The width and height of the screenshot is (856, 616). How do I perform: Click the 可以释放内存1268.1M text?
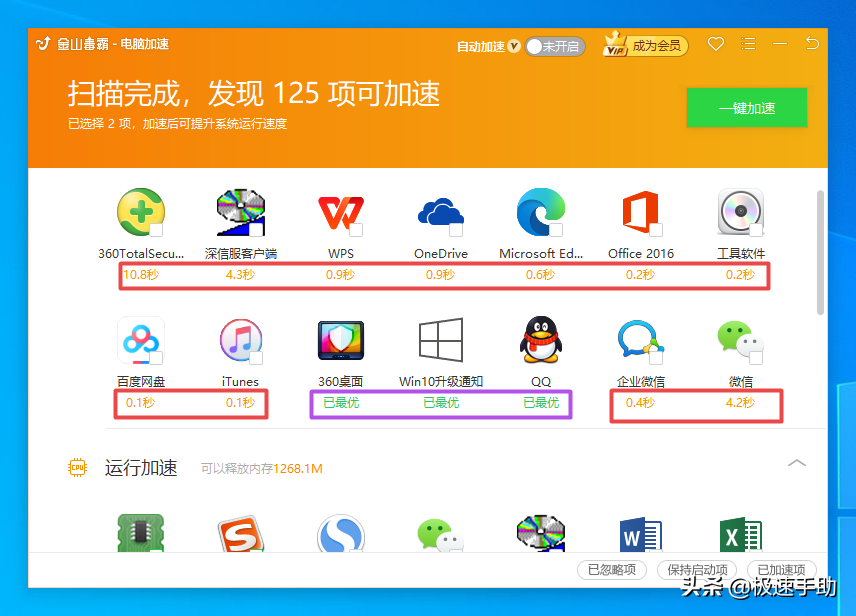[x=261, y=469]
